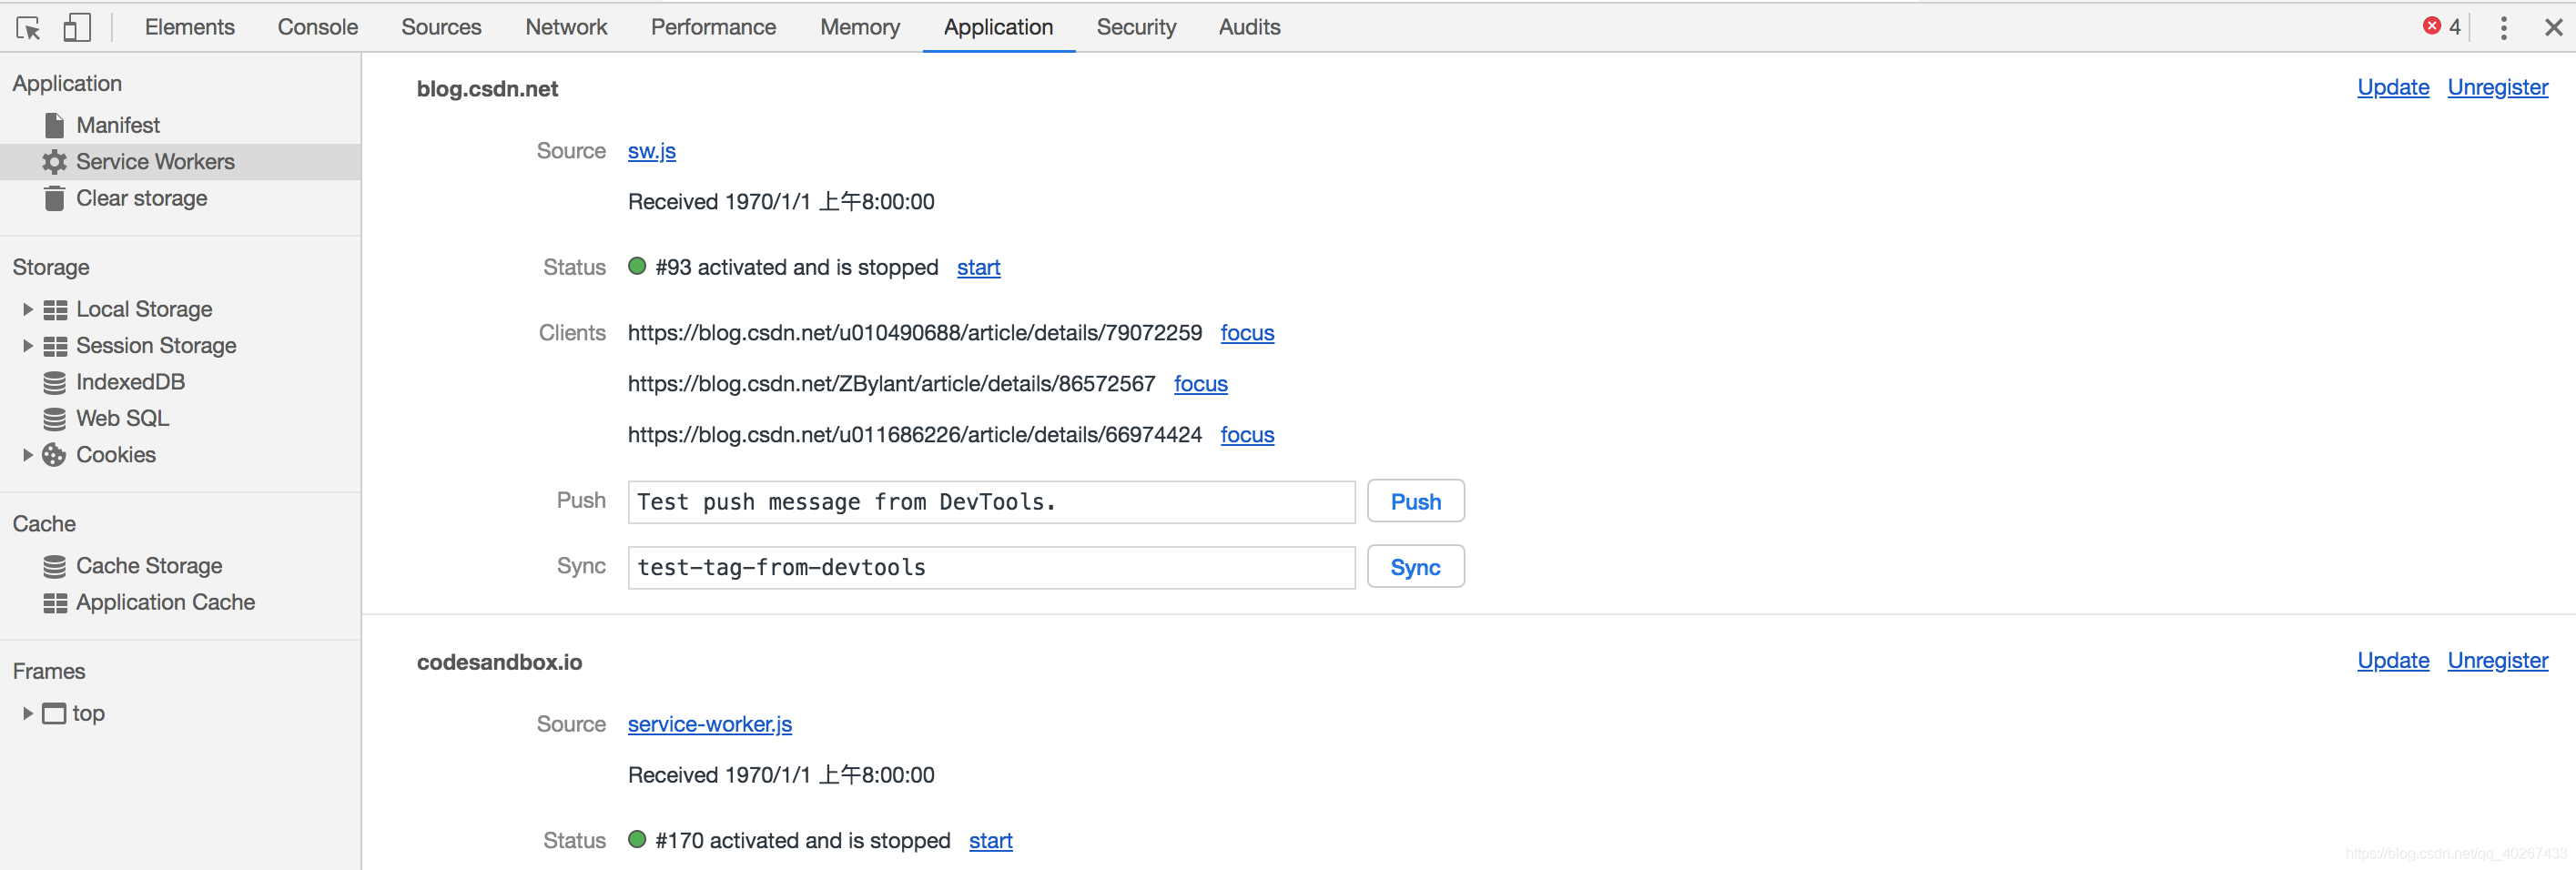This screenshot has width=2576, height=870.
Task: Click the Service Workers gear icon
Action: pyautogui.click(x=54, y=162)
